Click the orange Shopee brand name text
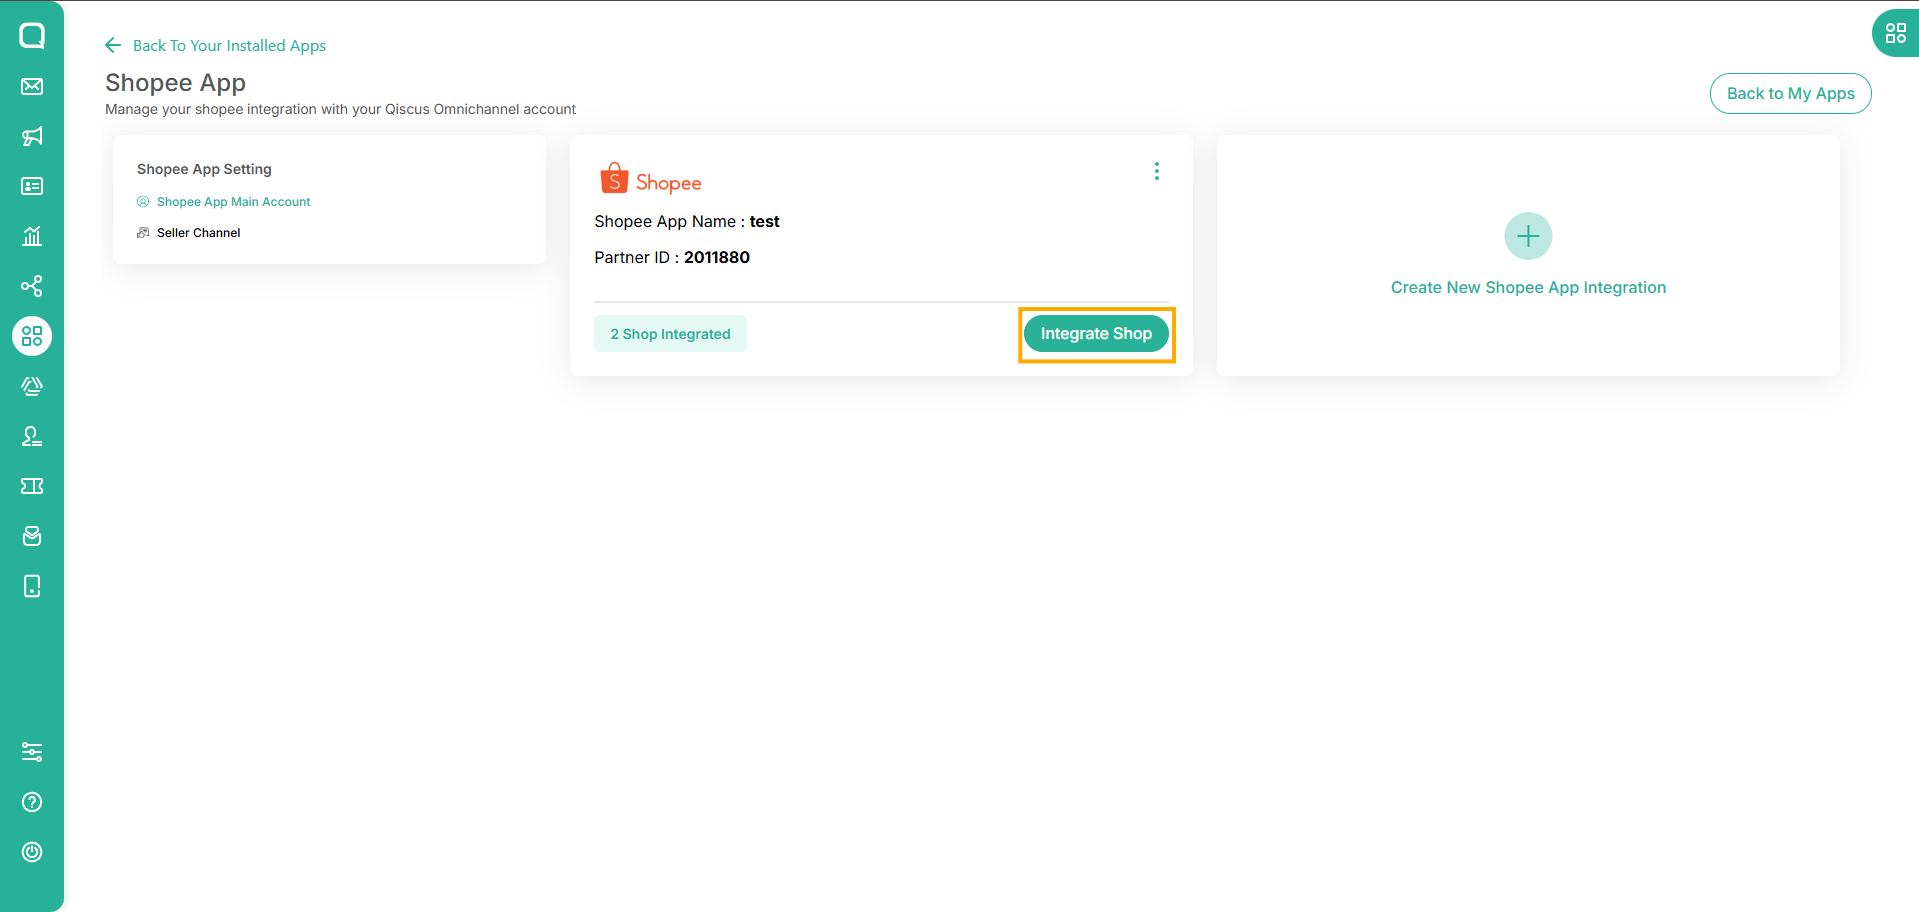1919x912 pixels. [669, 183]
